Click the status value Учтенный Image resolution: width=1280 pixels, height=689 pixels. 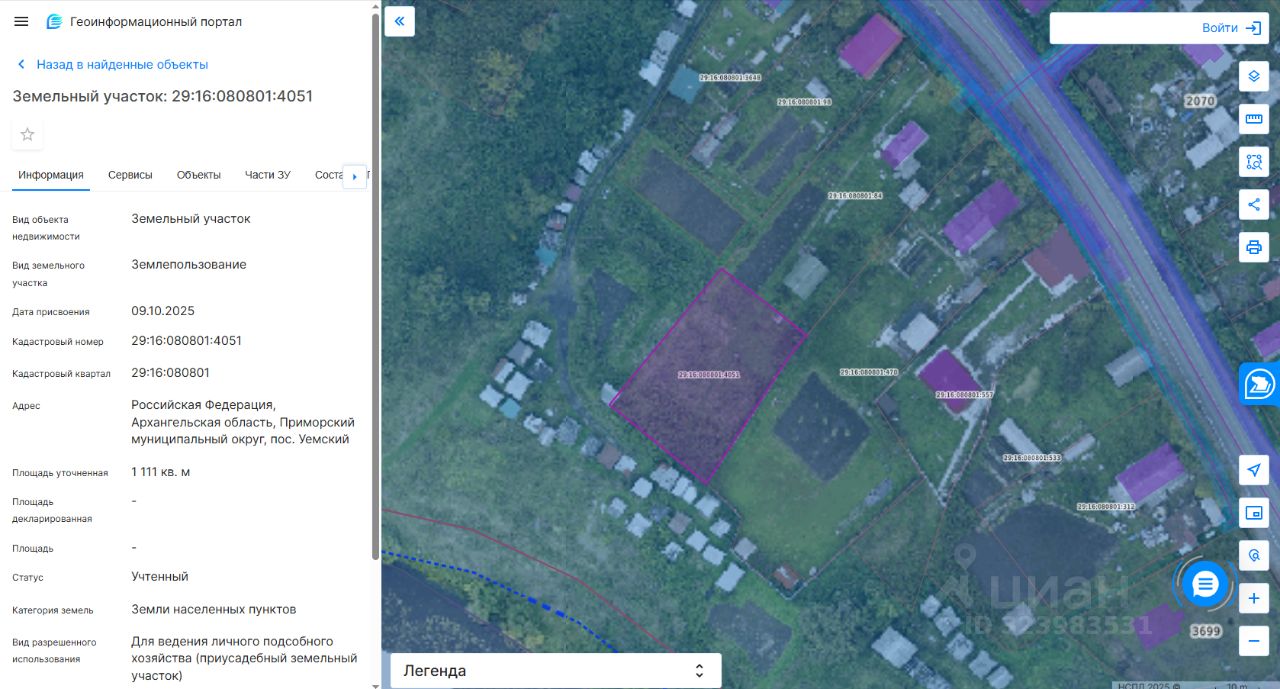coord(159,577)
